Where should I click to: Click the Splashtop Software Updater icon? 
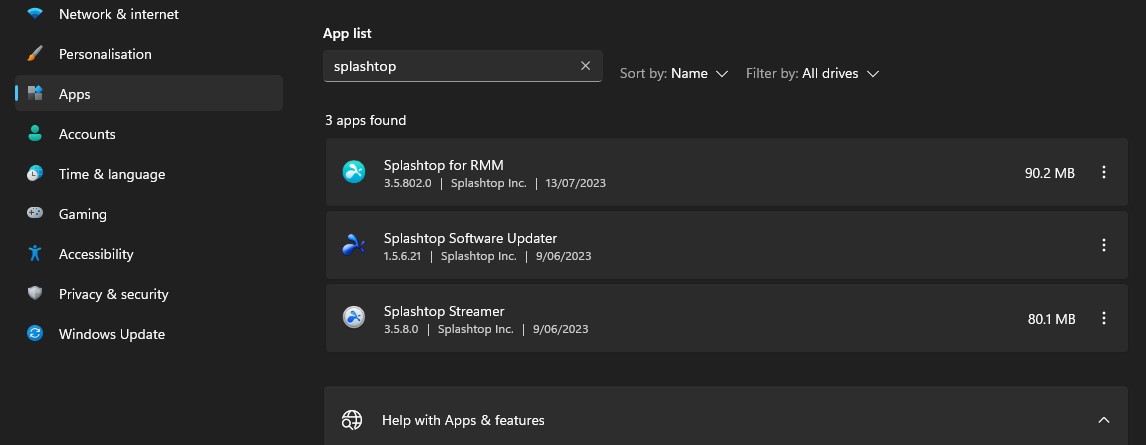tap(354, 245)
